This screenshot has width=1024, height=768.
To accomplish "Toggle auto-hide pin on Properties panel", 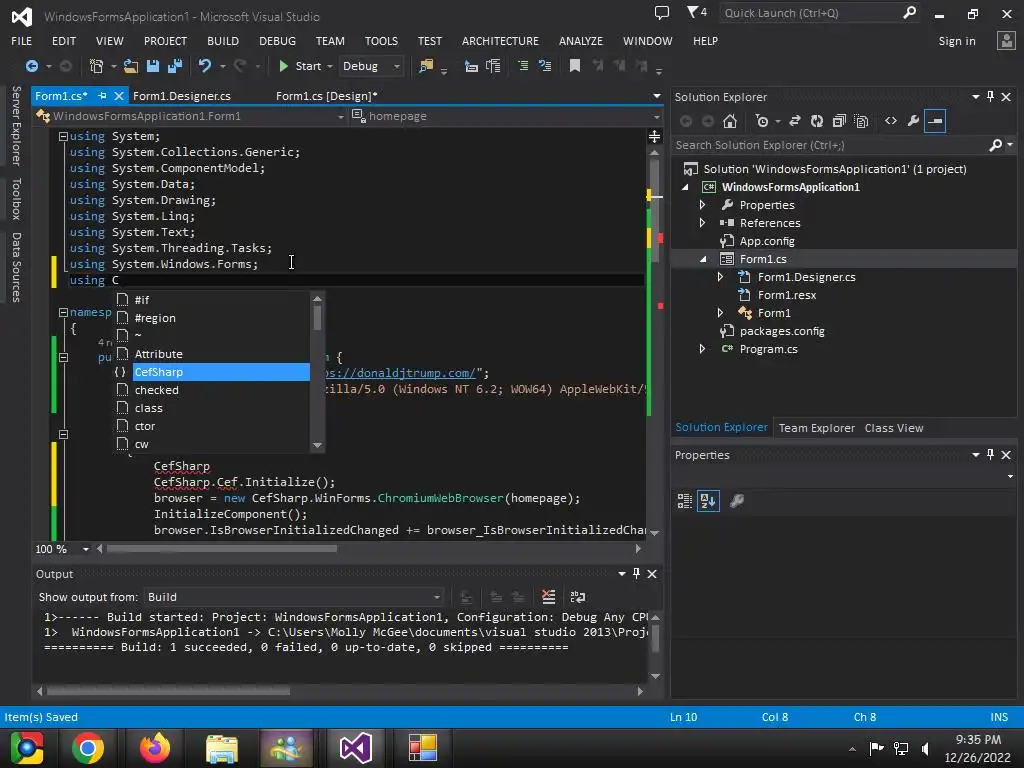I will 991,455.
